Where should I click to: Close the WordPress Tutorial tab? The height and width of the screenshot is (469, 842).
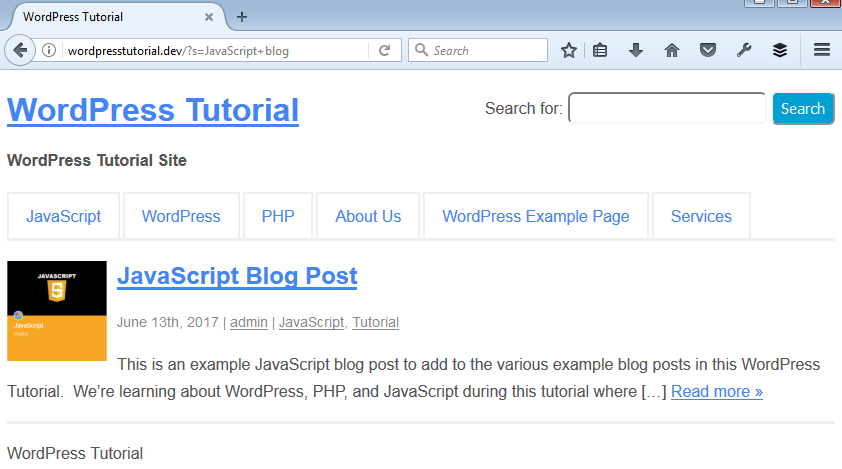(x=209, y=17)
